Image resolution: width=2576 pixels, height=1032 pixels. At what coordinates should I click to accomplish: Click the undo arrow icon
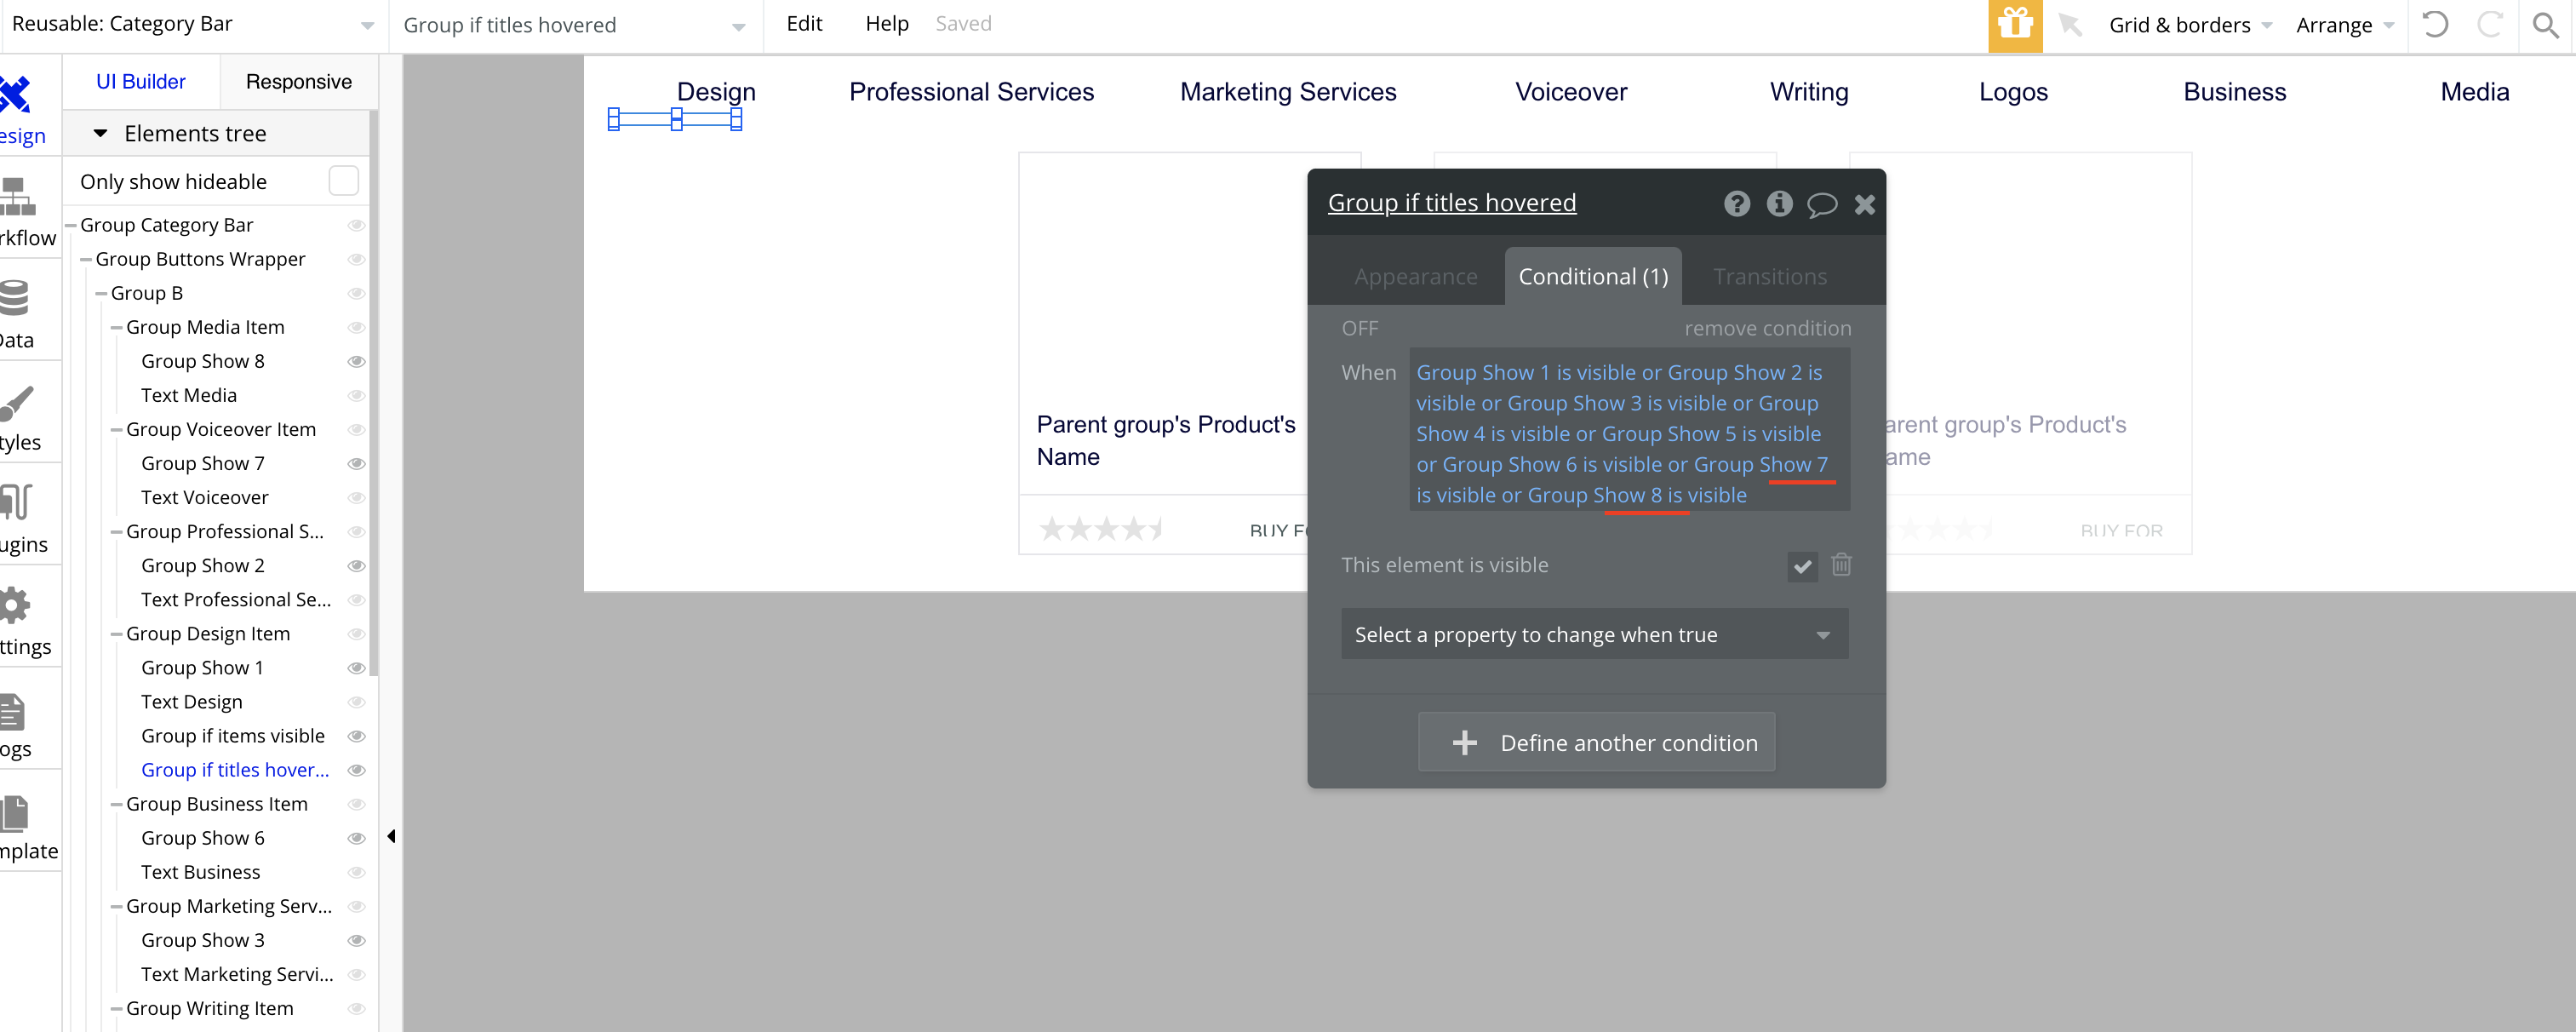pyautogui.click(x=2435, y=24)
